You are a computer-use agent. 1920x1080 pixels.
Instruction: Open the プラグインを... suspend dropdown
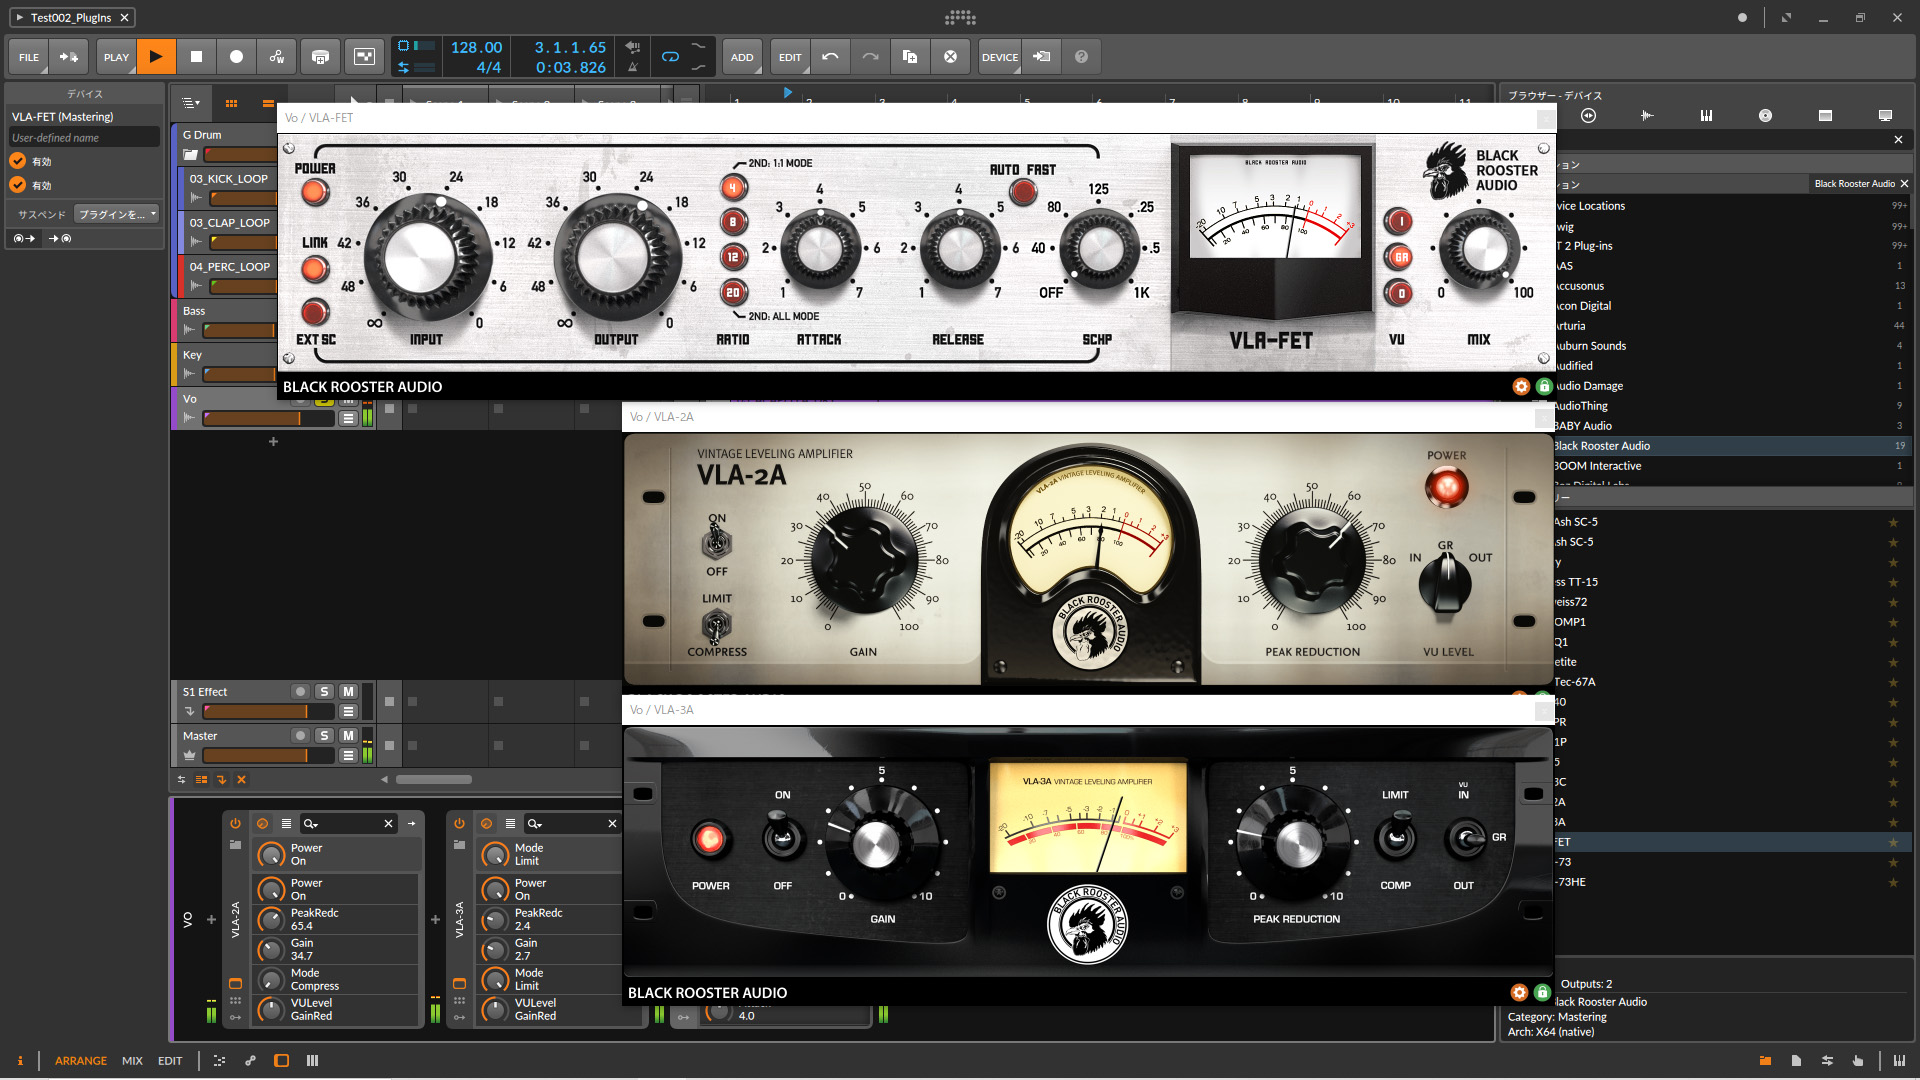point(117,214)
